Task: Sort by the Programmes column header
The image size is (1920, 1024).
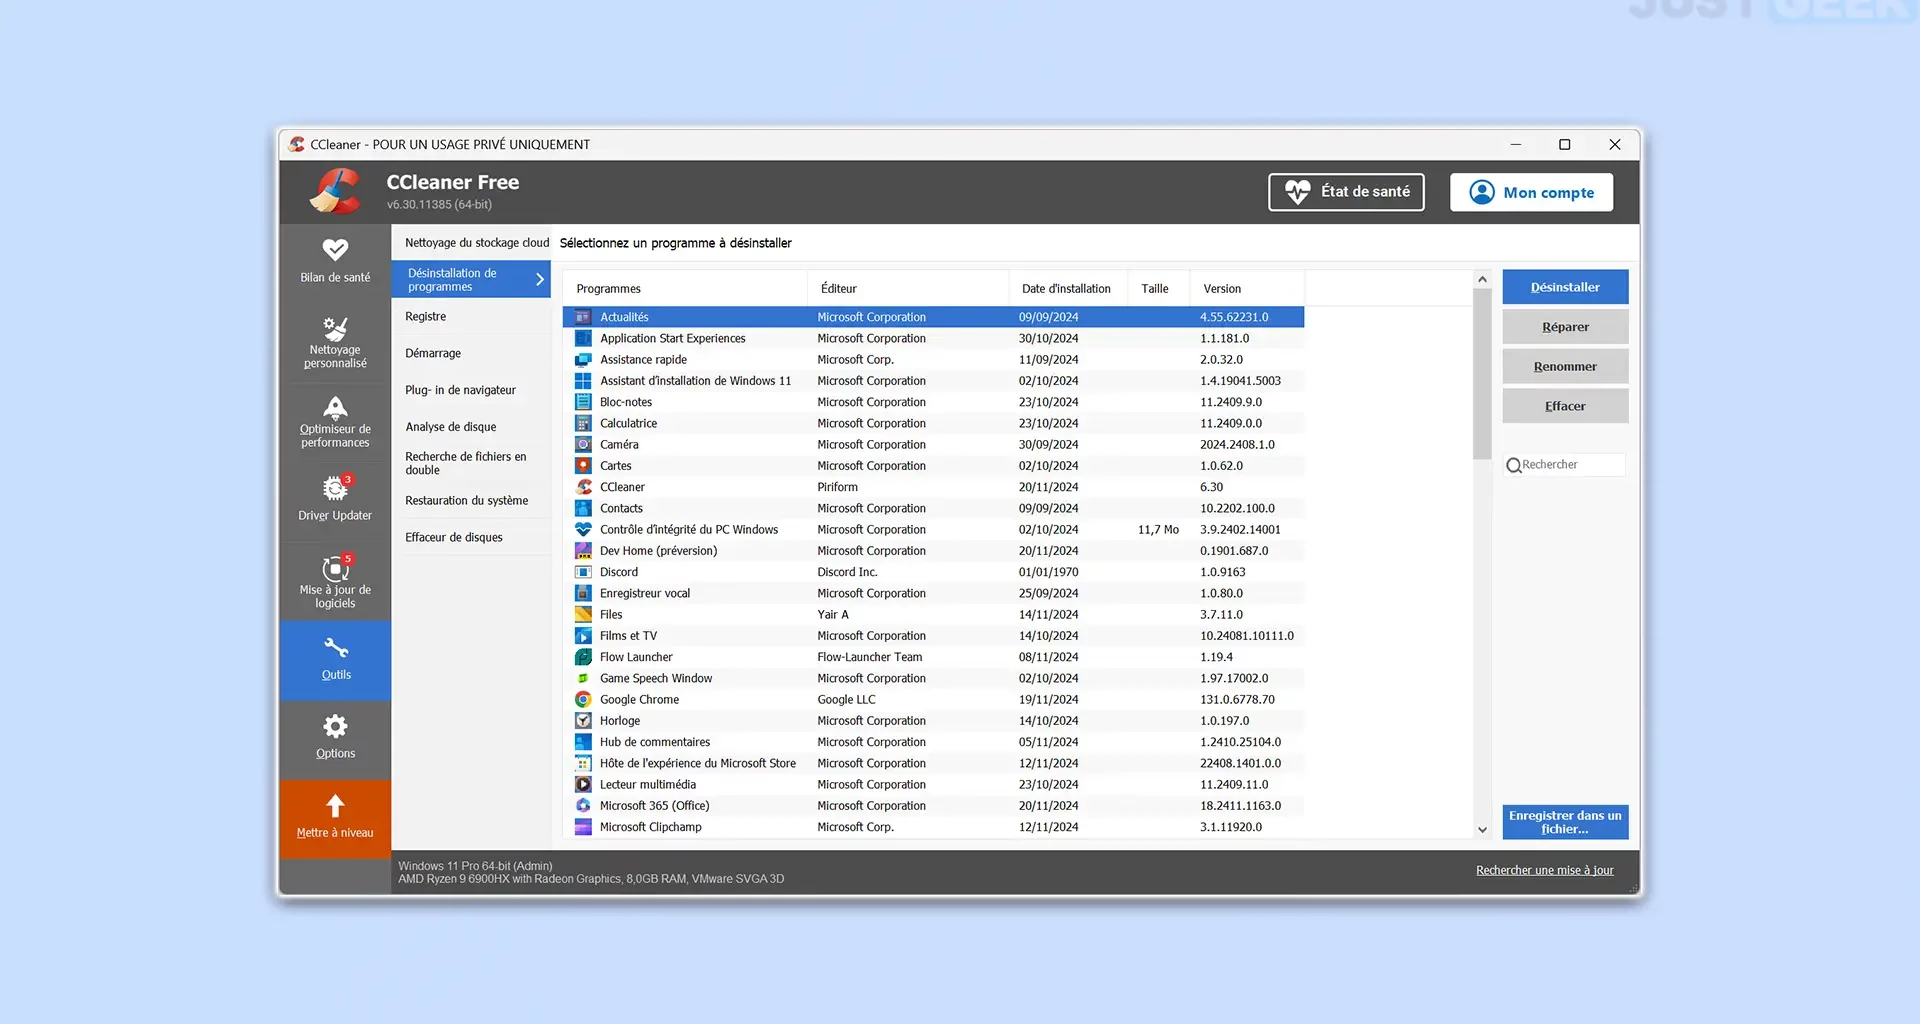Action: click(x=685, y=289)
